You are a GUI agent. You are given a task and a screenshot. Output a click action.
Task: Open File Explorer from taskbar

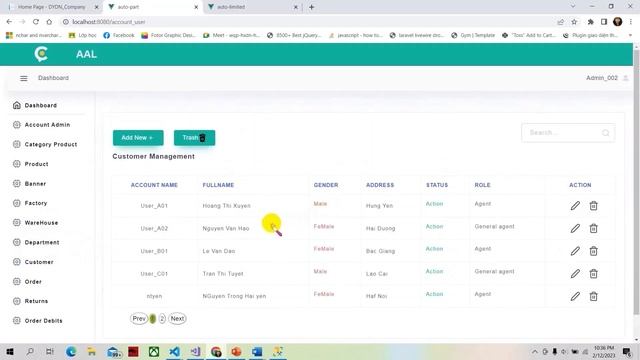tap(91, 351)
